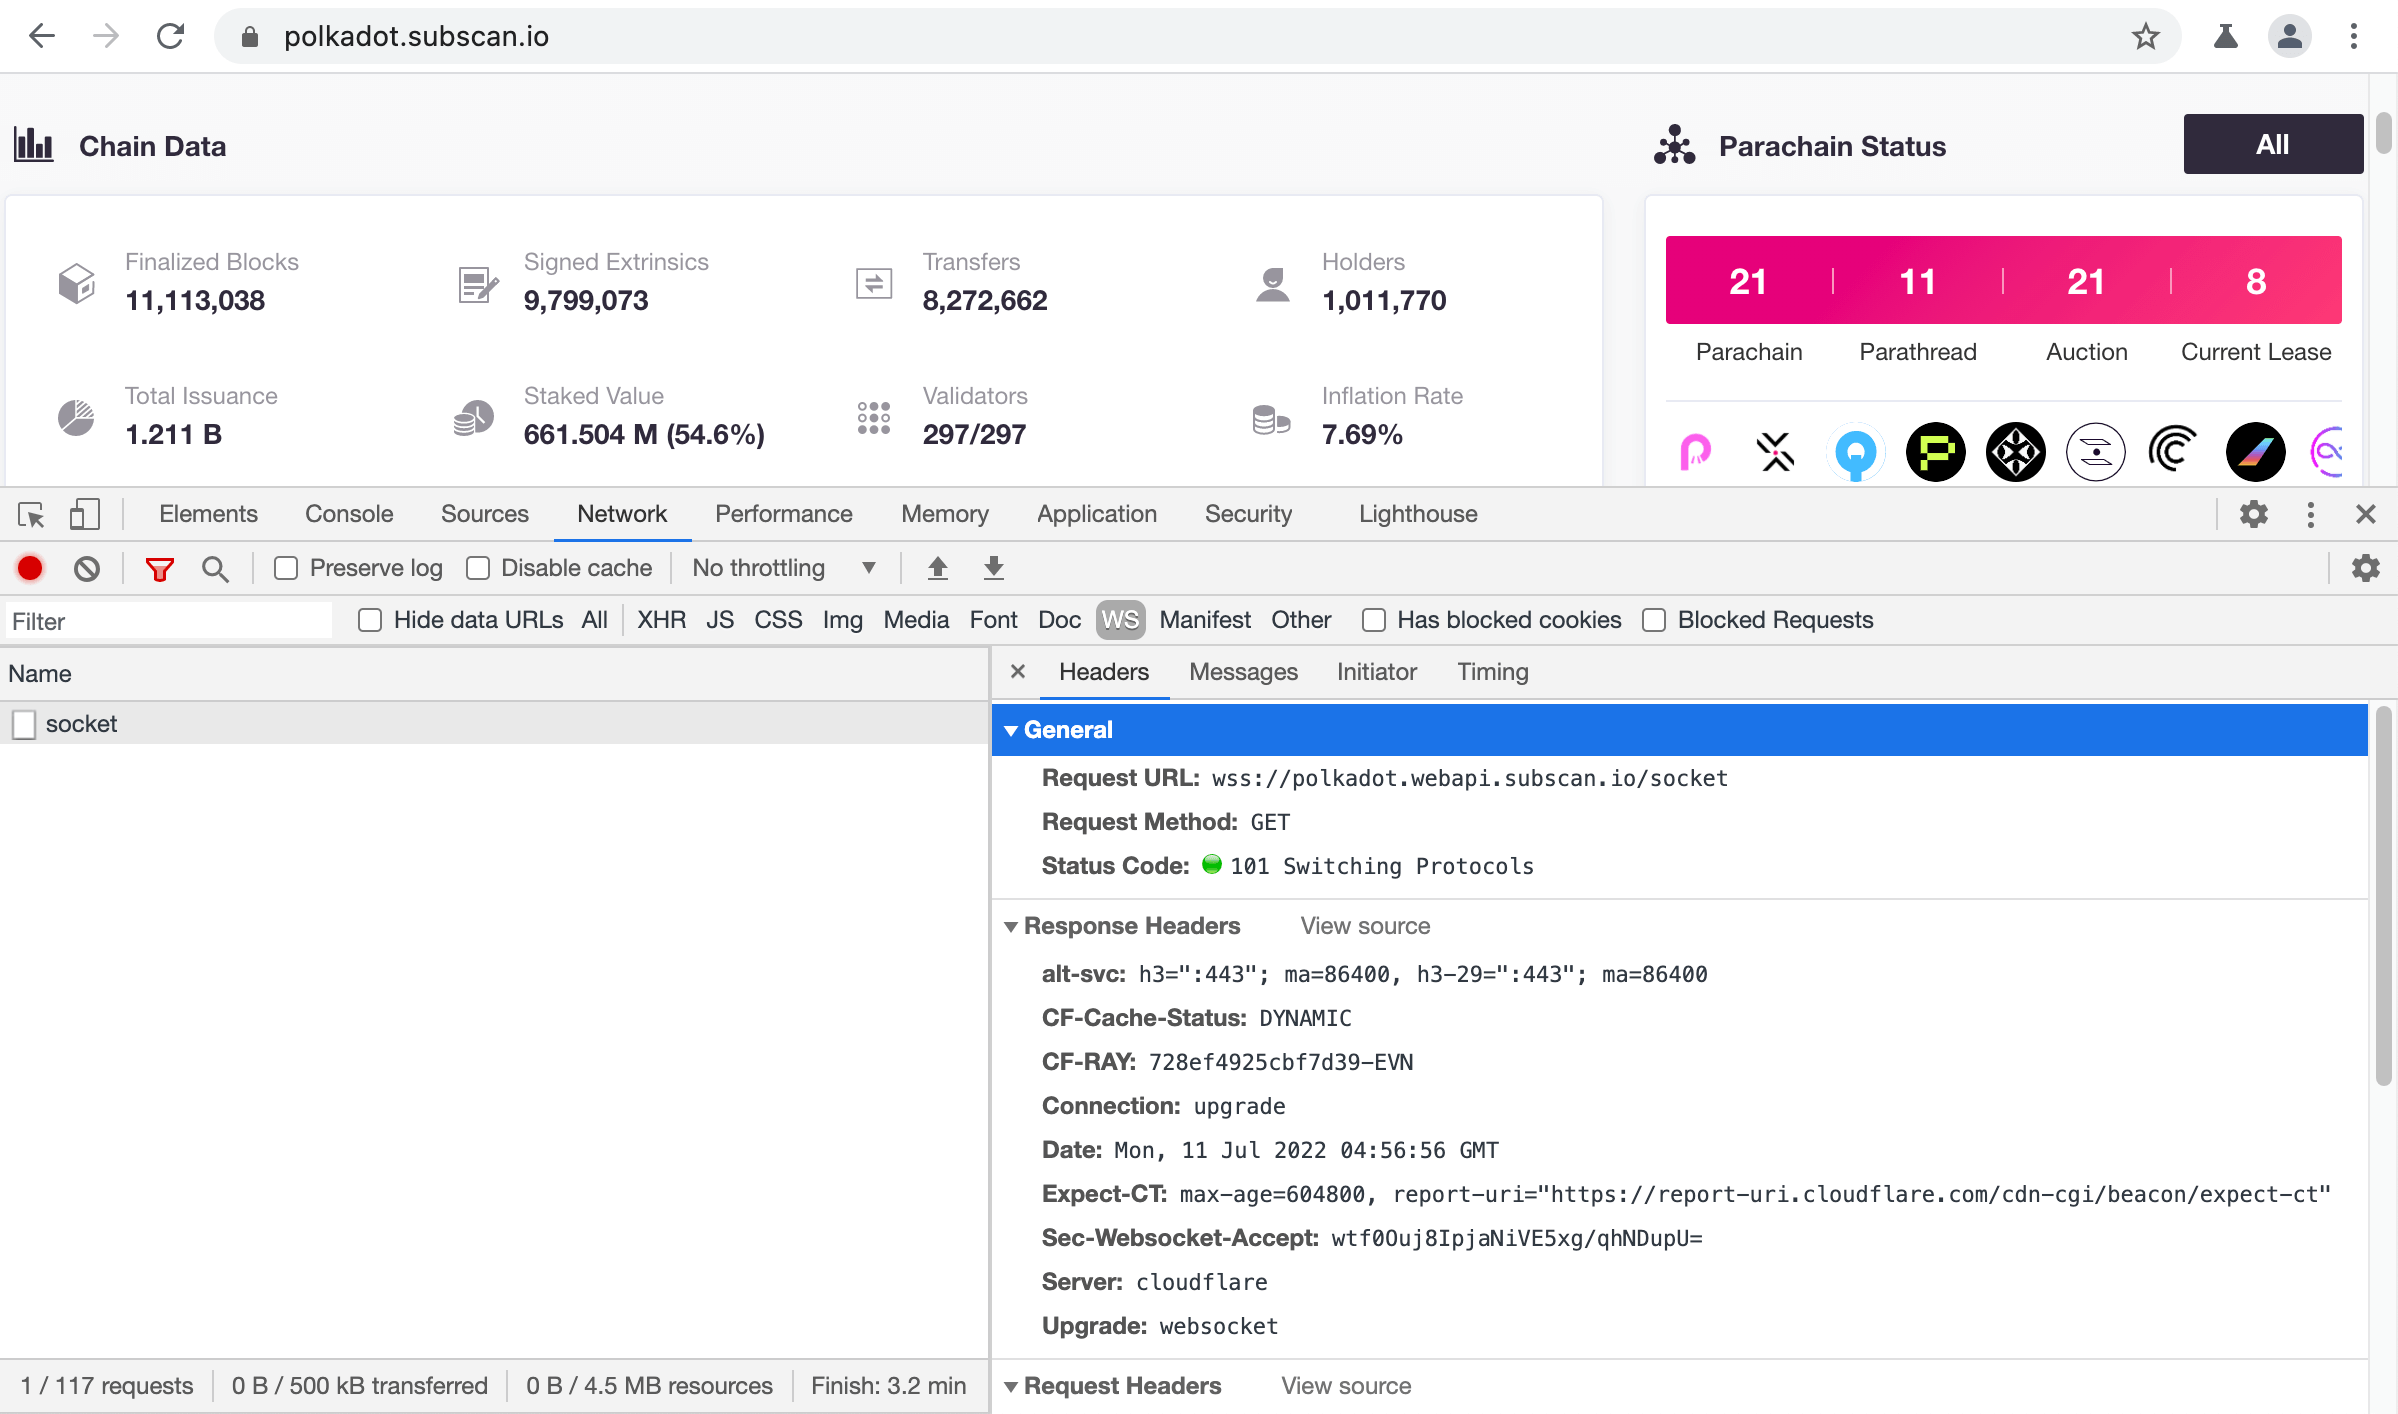Close DevTools with the X button
The height and width of the screenshot is (1414, 2398).
(2365, 514)
